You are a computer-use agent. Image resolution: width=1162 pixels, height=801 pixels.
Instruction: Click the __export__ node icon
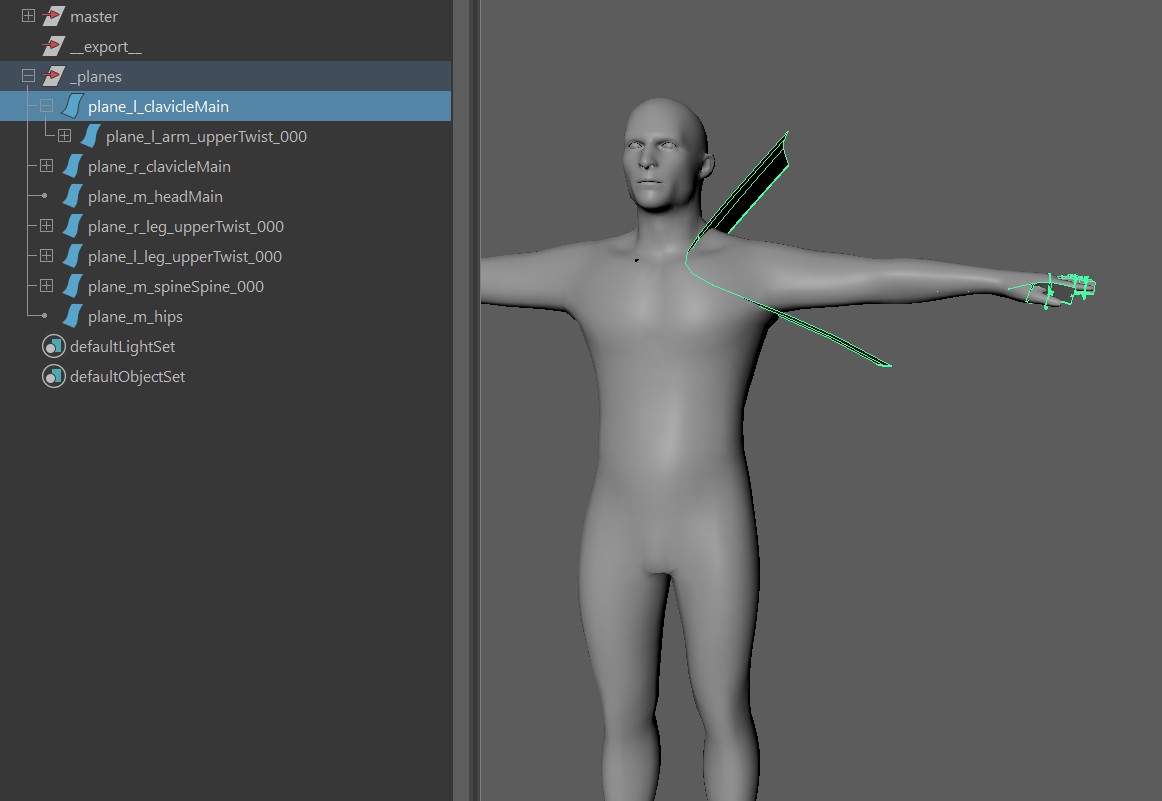(x=53, y=47)
